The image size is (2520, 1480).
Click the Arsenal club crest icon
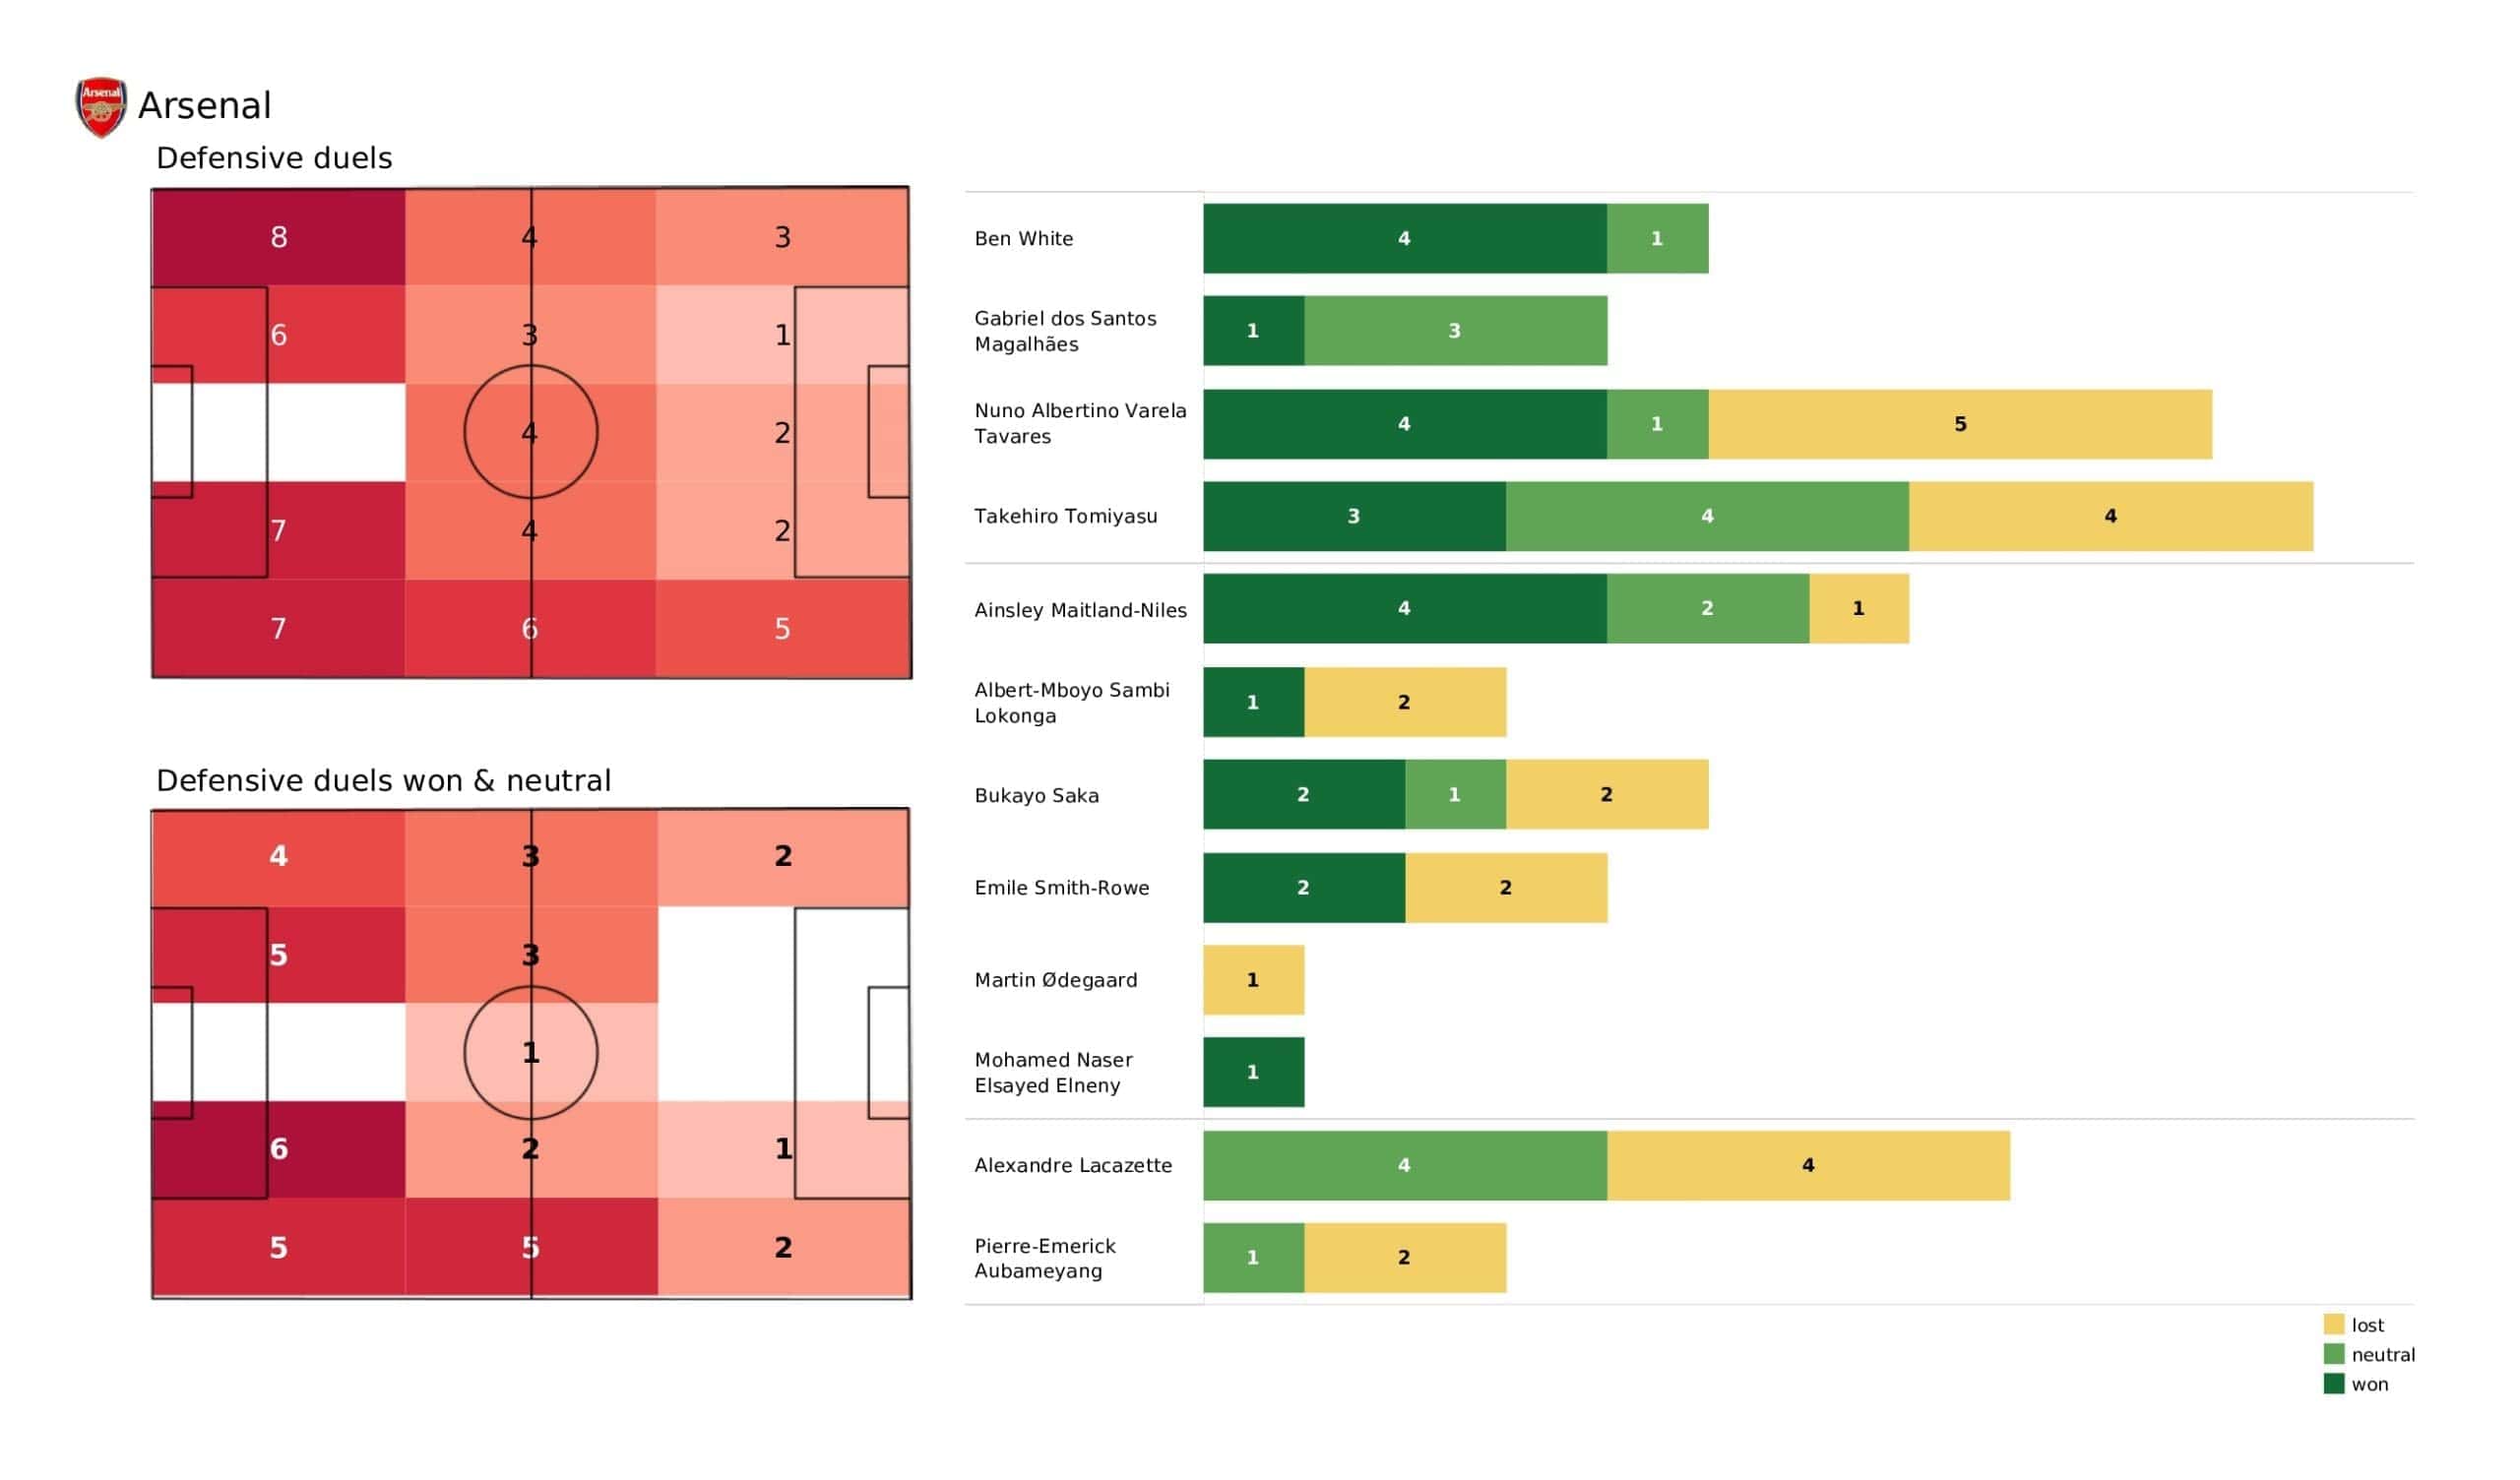coord(101,106)
